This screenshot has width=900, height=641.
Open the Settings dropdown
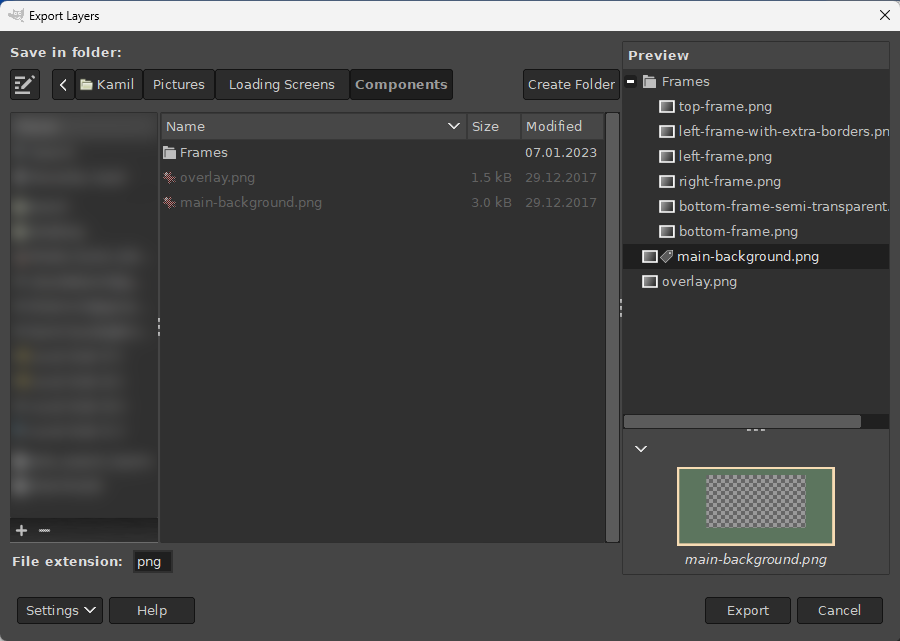(x=60, y=611)
